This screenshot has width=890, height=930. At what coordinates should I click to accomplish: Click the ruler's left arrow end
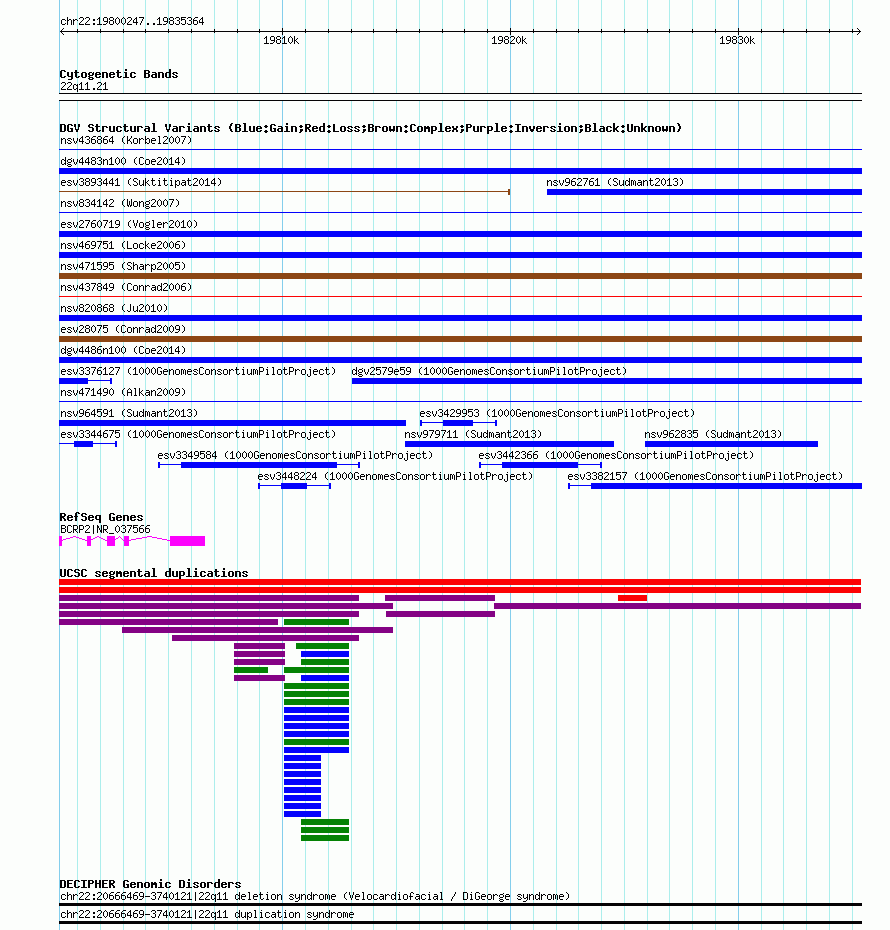tap(62, 31)
